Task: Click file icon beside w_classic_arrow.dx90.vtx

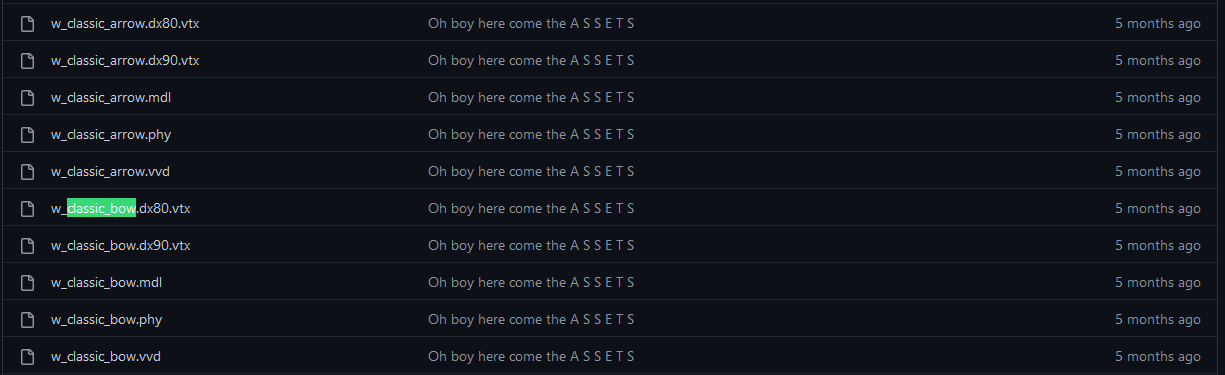Action: (x=28, y=60)
